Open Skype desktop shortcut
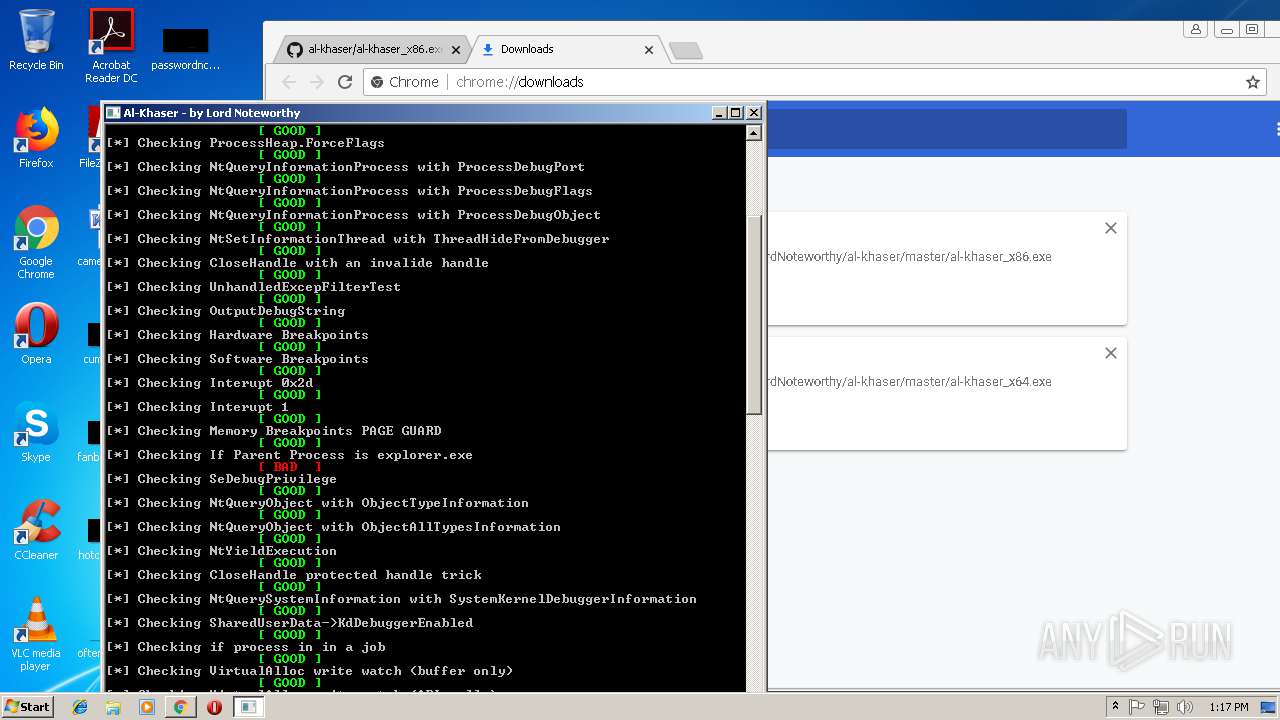Image resolution: width=1280 pixels, height=720 pixels. tap(36, 432)
